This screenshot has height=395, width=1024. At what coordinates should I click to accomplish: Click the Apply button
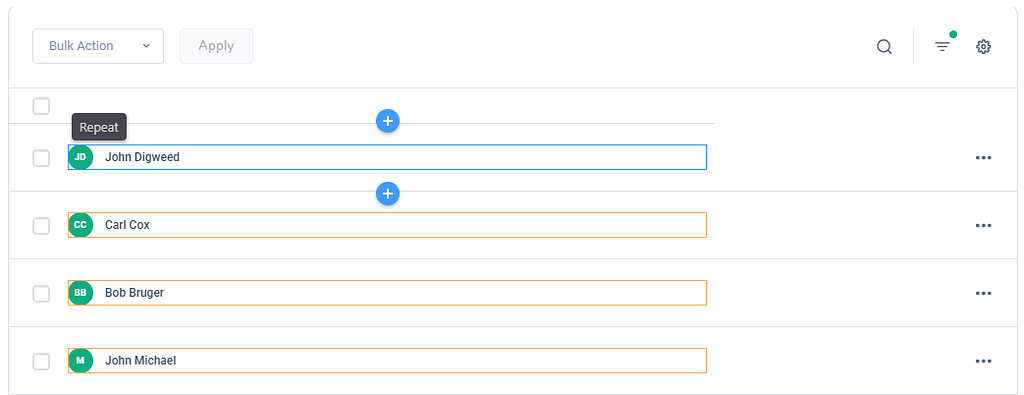point(216,46)
